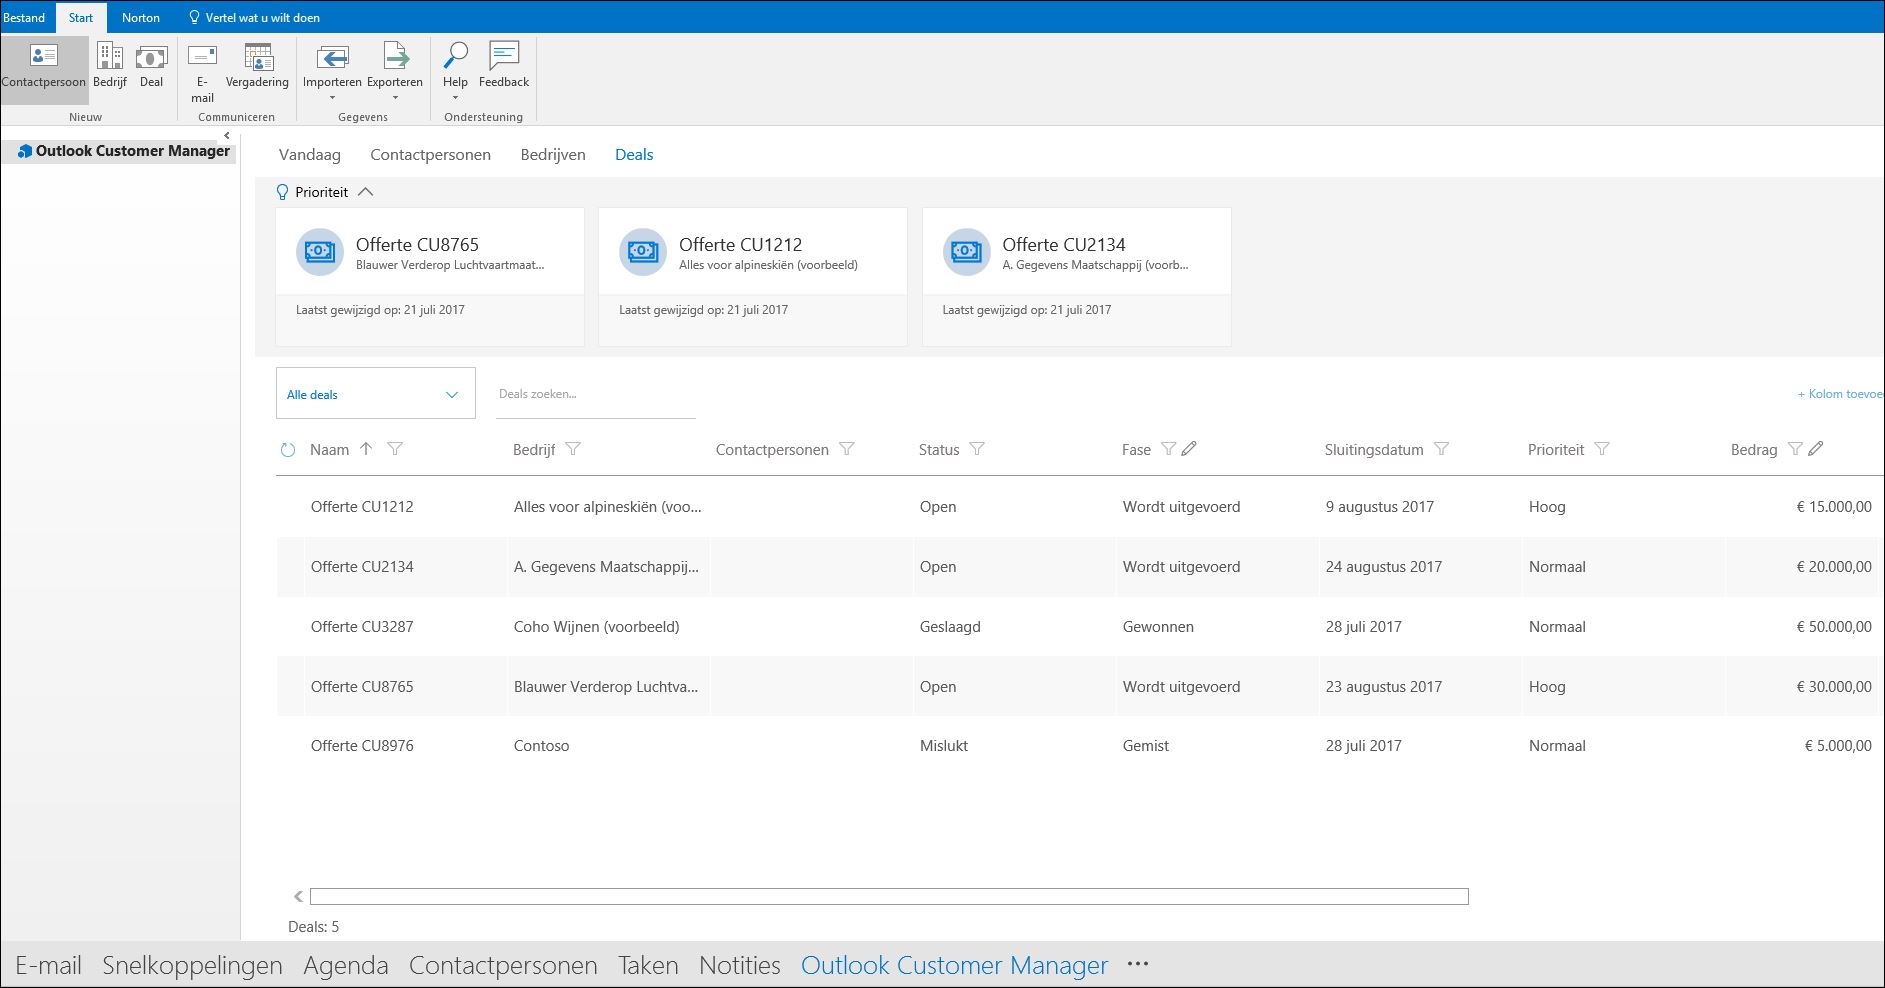
Task: Click the Geslaagd status cell
Action: click(x=950, y=627)
